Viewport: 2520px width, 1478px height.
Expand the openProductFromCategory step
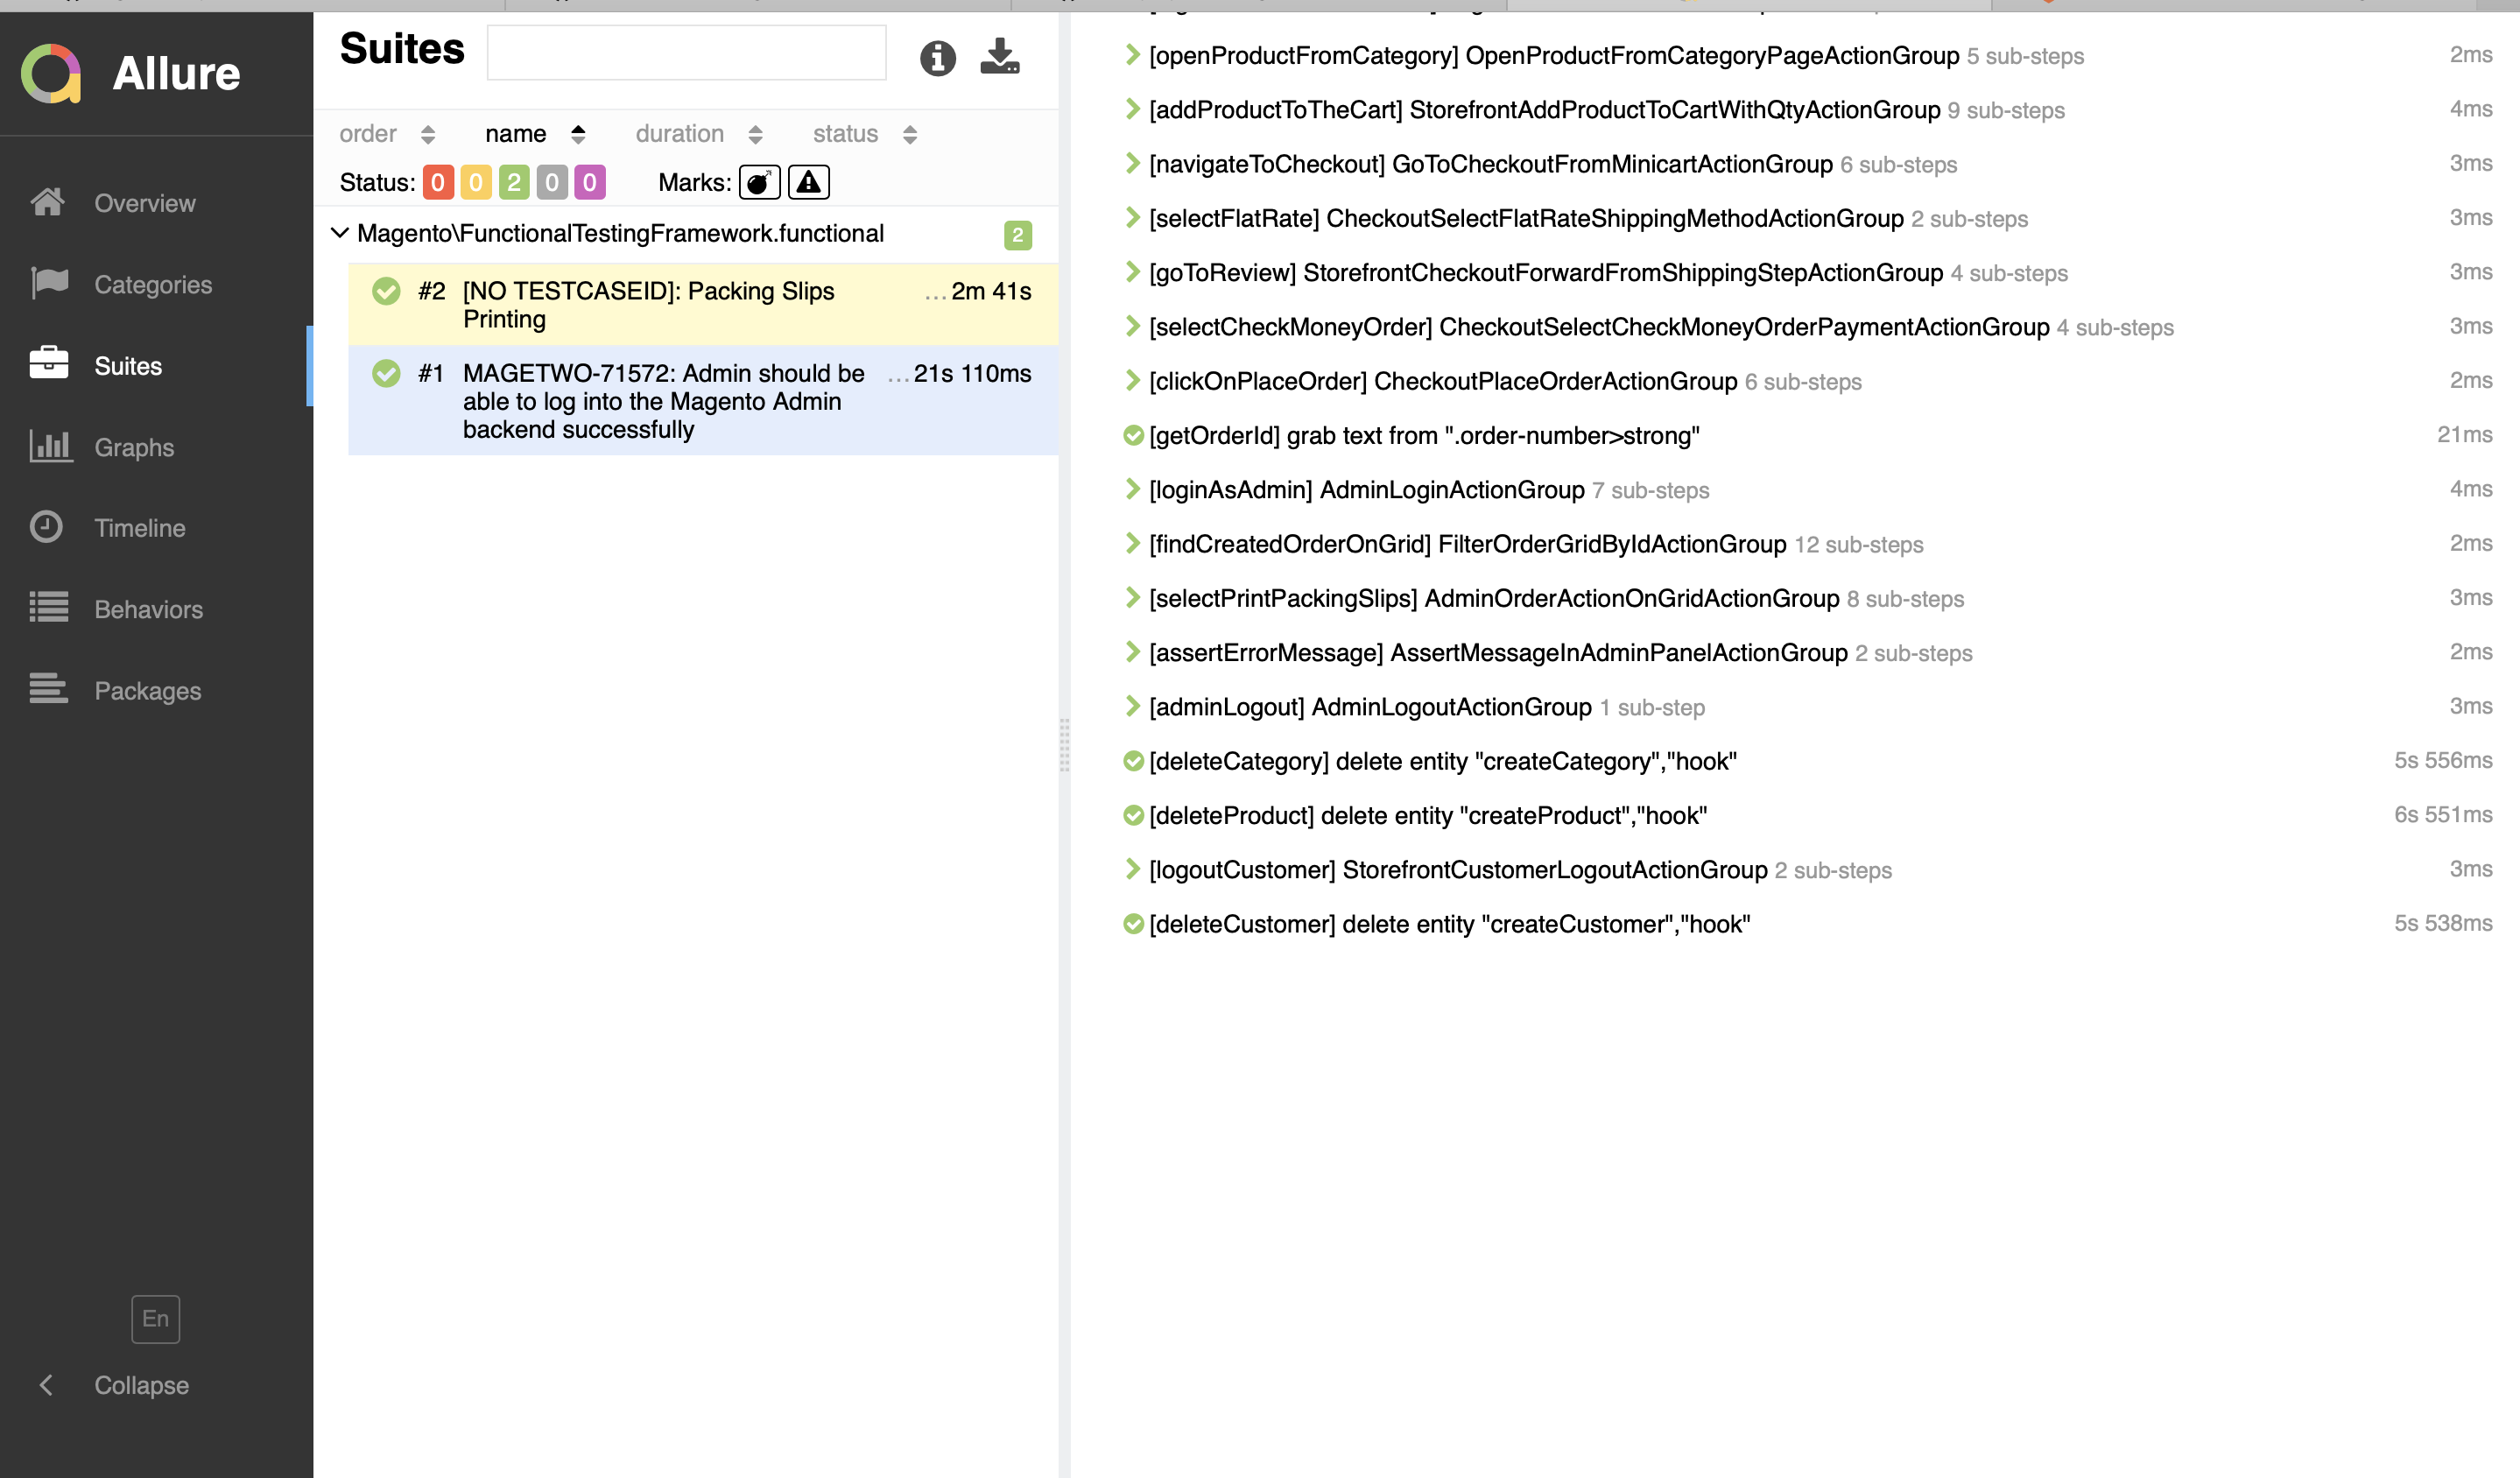(x=1132, y=55)
